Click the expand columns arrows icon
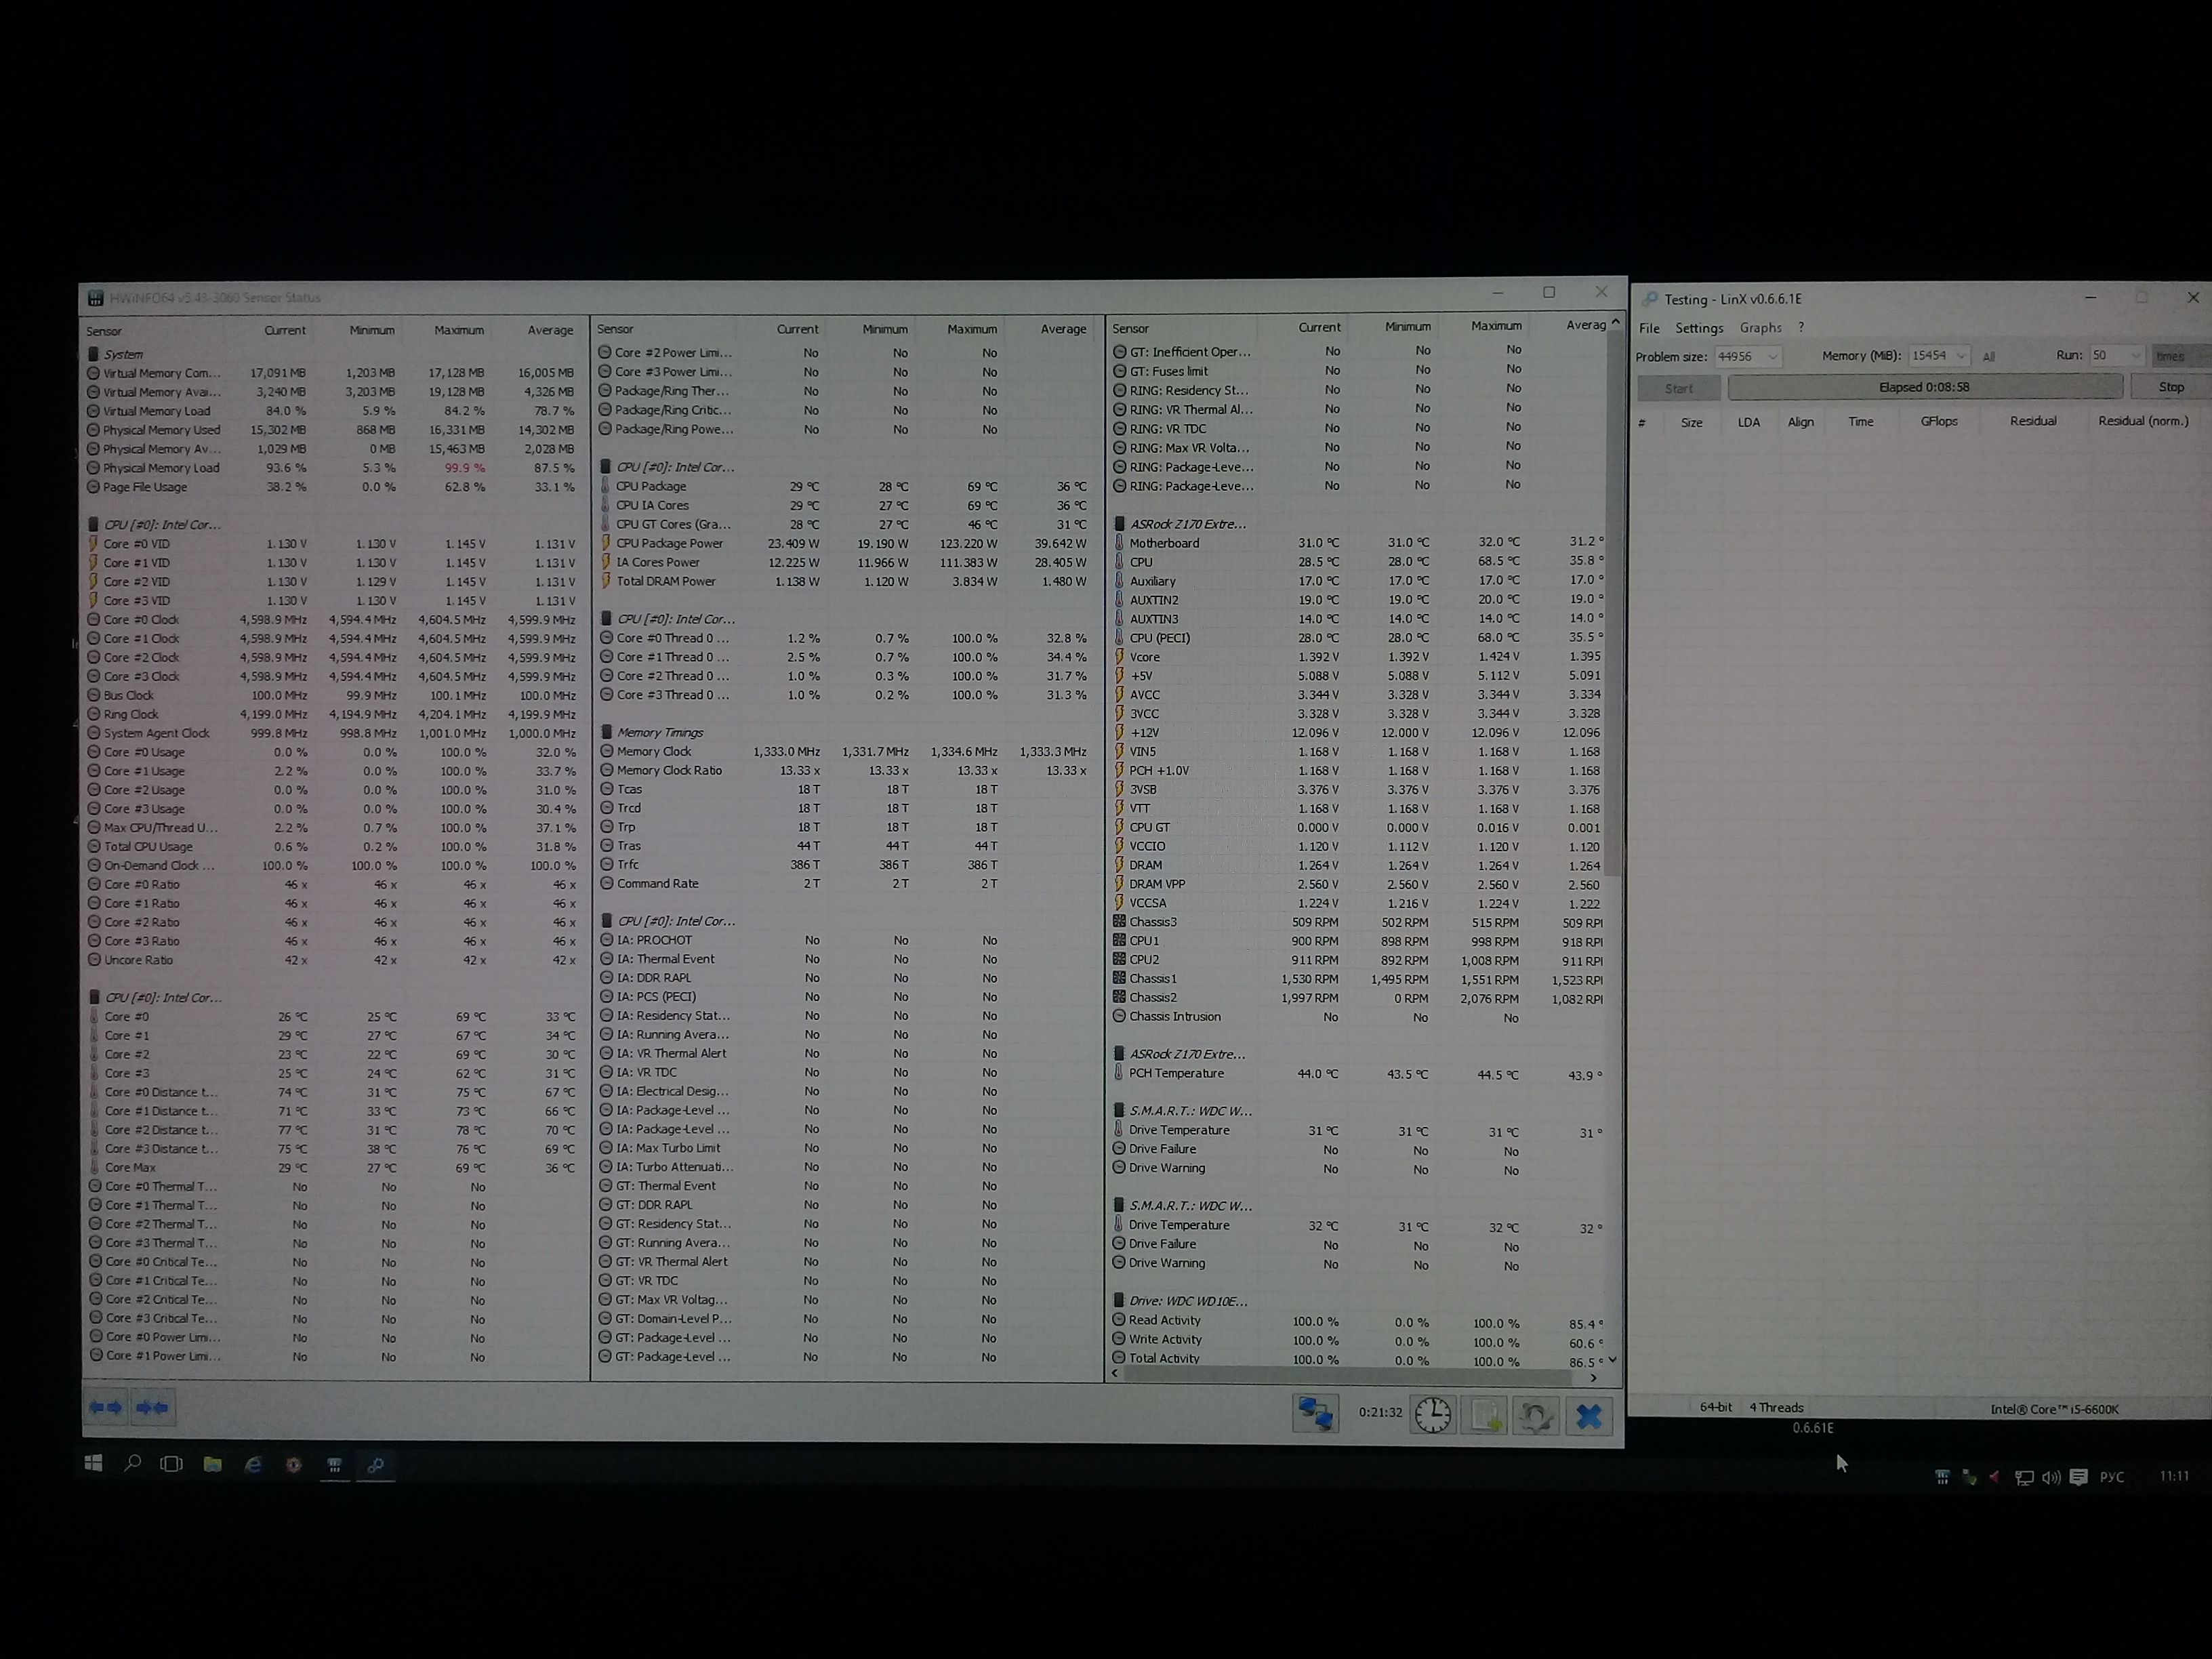 pyautogui.click(x=106, y=1407)
